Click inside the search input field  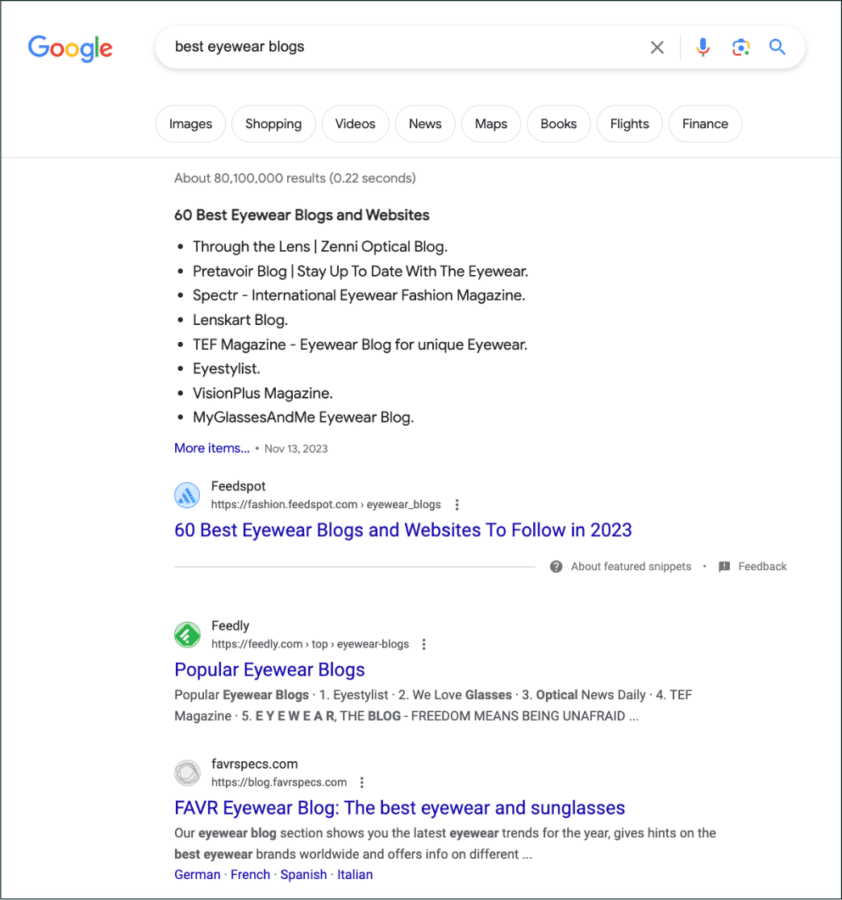[400, 47]
